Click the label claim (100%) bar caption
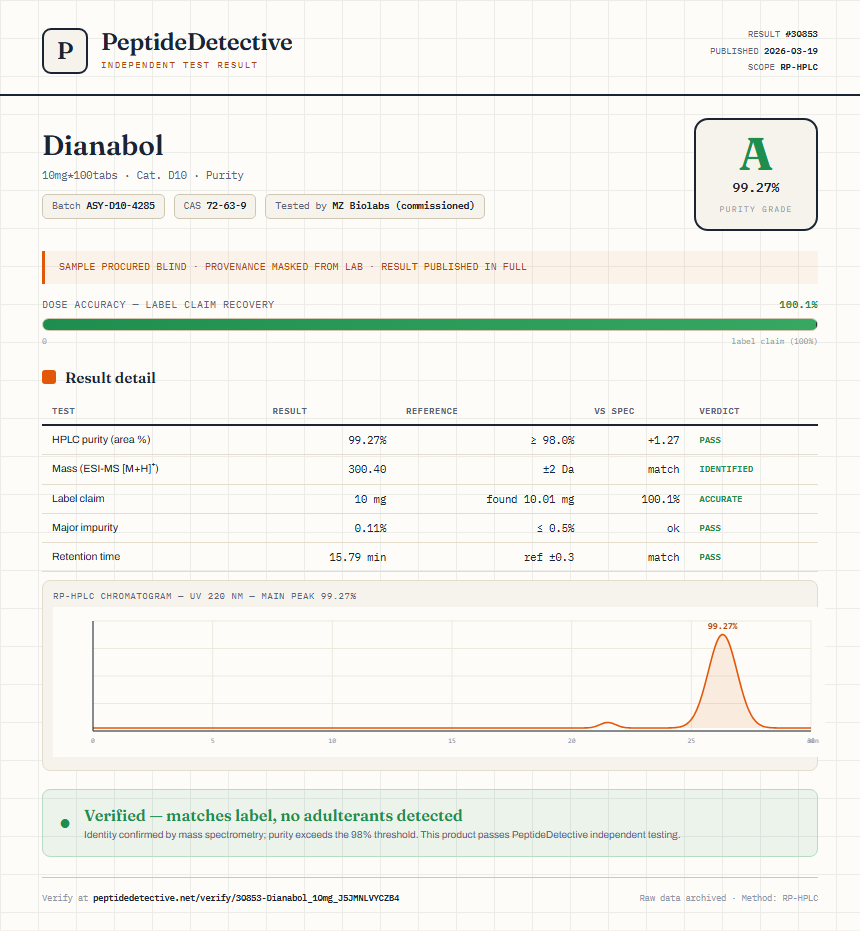This screenshot has width=860, height=931. pyautogui.click(x=774, y=341)
